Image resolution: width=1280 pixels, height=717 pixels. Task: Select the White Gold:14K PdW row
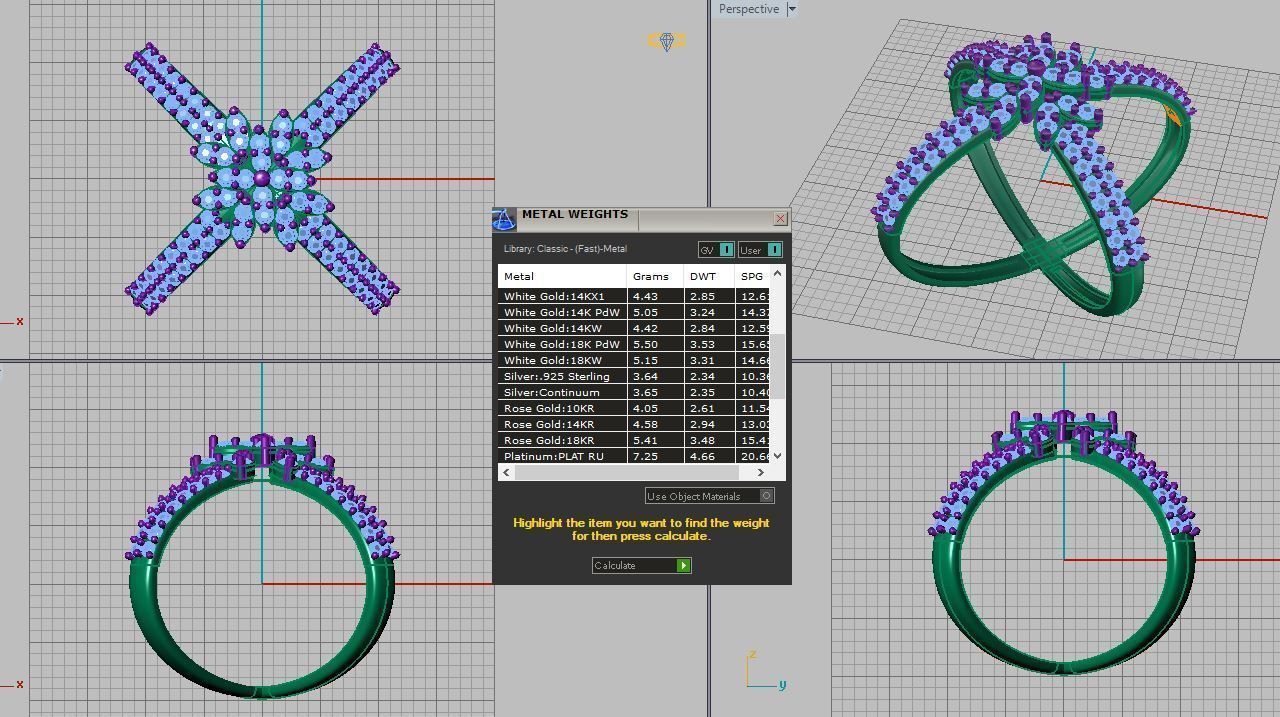point(634,312)
